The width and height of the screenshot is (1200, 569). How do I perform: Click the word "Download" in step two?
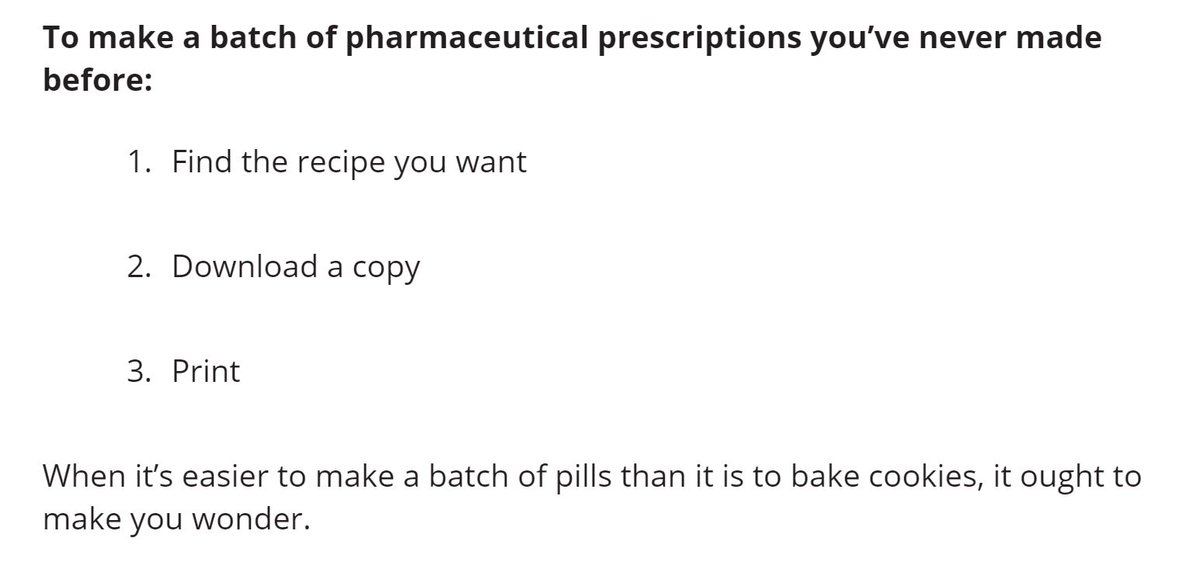click(x=245, y=267)
